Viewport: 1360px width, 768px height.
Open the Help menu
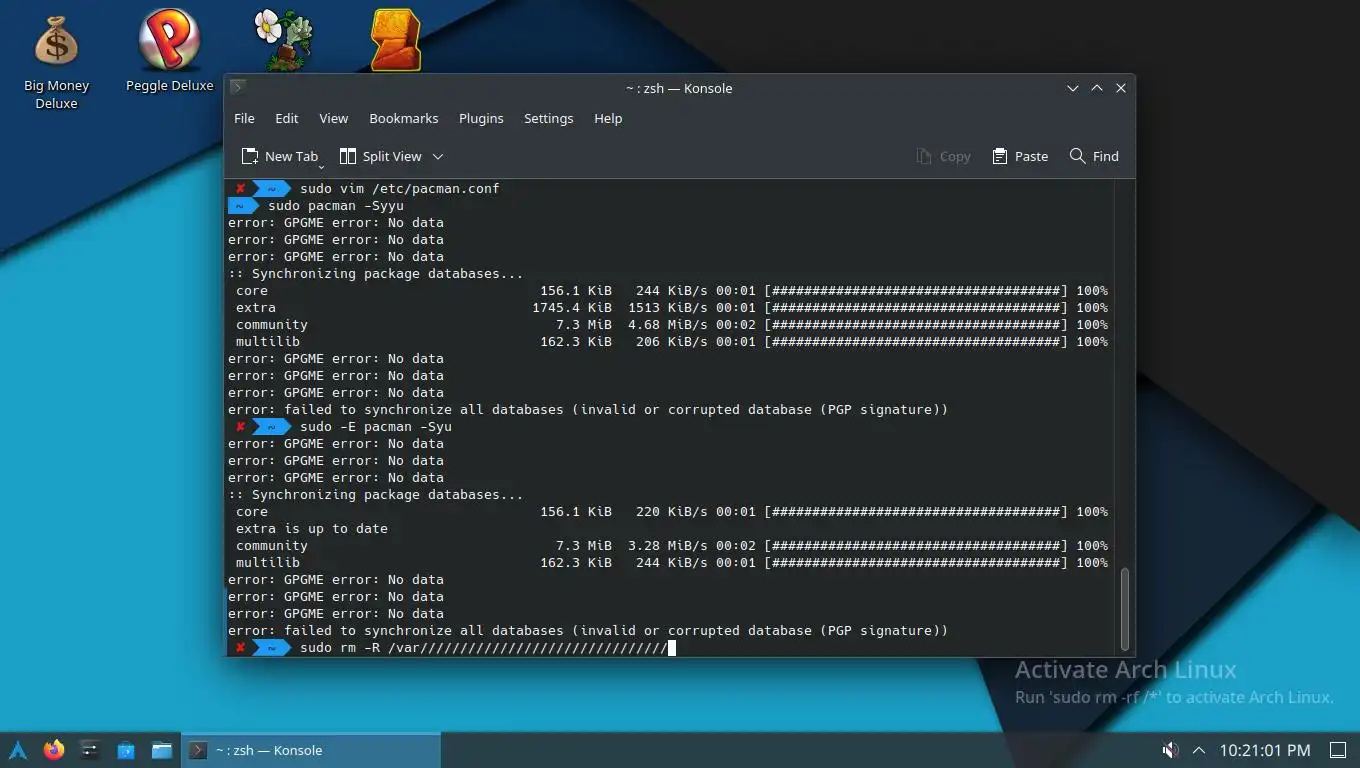pos(608,118)
